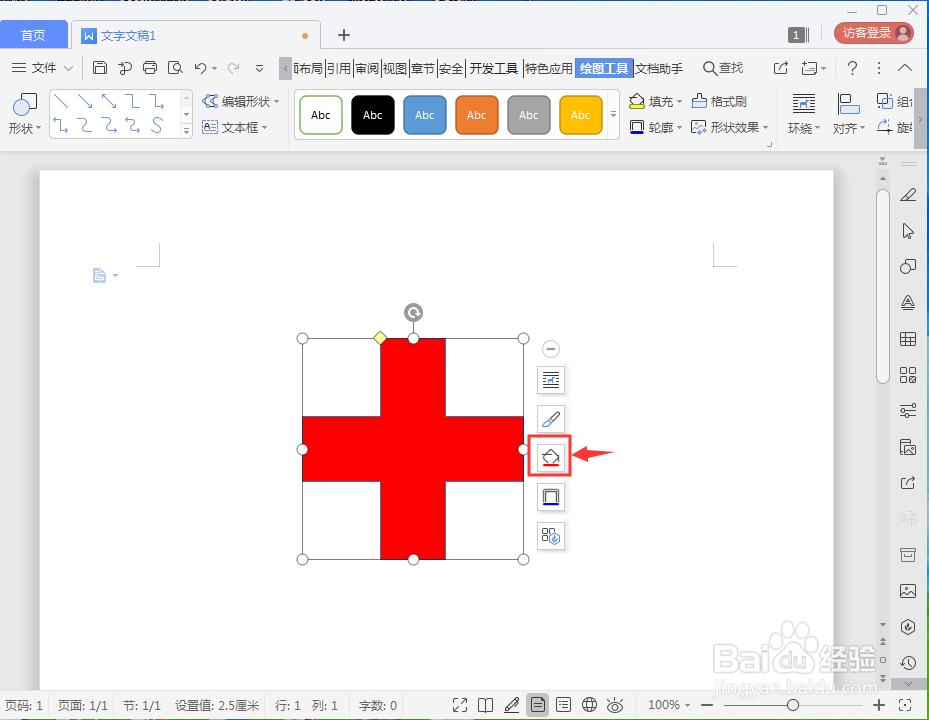Click the share icon in top bar
Screen dimensions: 929x720
781,68
